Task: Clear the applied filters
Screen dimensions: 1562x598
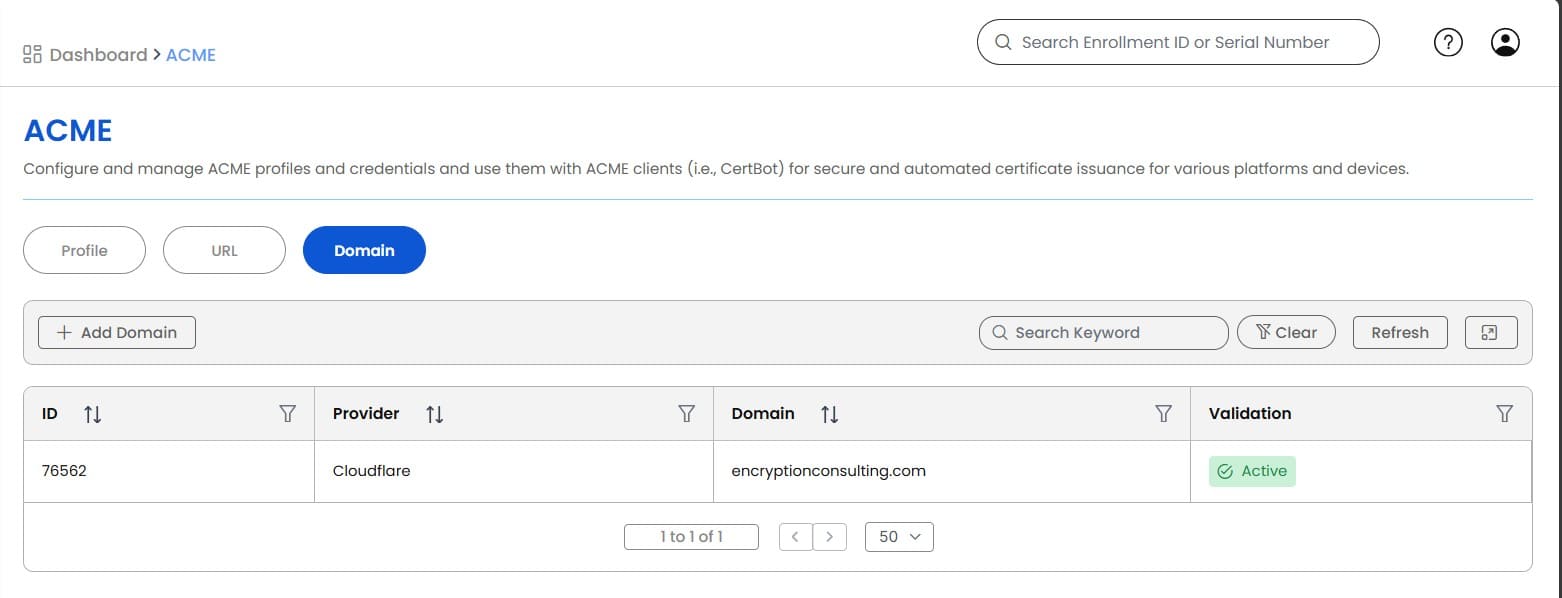Action: point(1286,333)
